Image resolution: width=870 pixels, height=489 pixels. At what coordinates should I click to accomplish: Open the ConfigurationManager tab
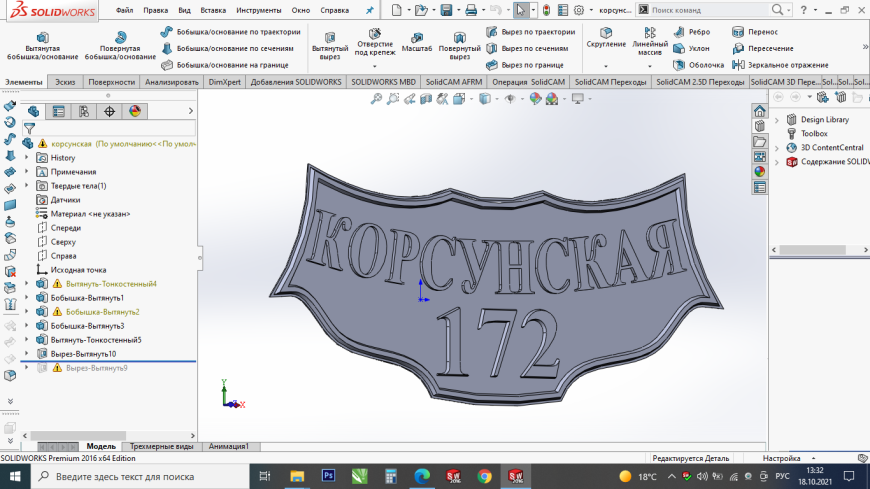coord(84,111)
